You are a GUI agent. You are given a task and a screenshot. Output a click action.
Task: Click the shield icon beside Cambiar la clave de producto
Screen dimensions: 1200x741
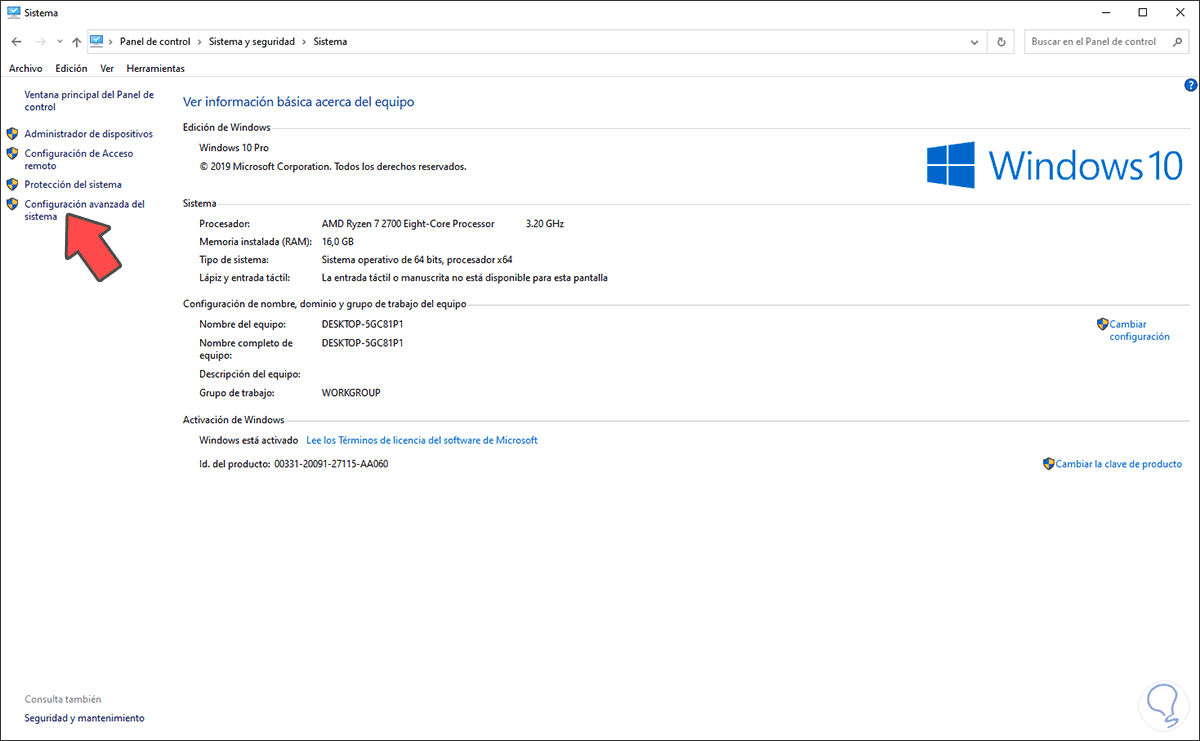tap(1048, 464)
